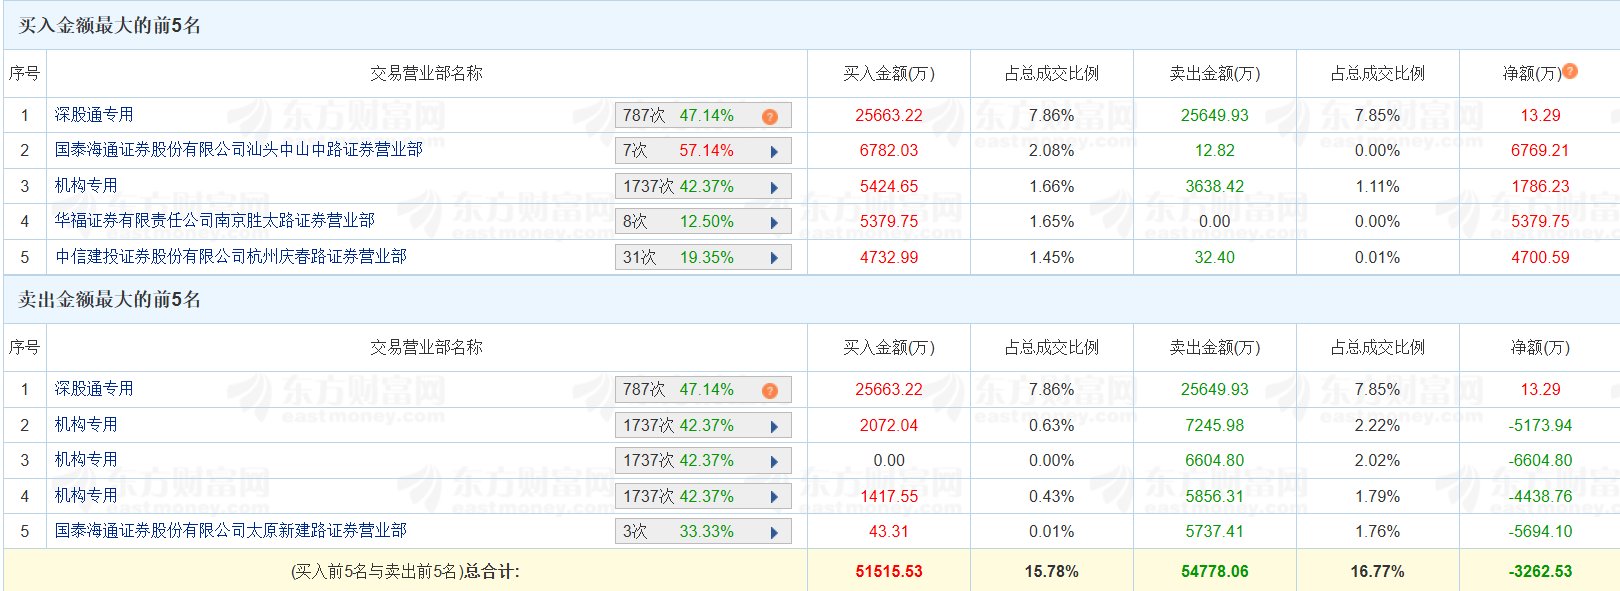Screen dimensions: 1620x591
Task: Click blue arrow icon next to 7次 57.14%
Action: coord(774,152)
